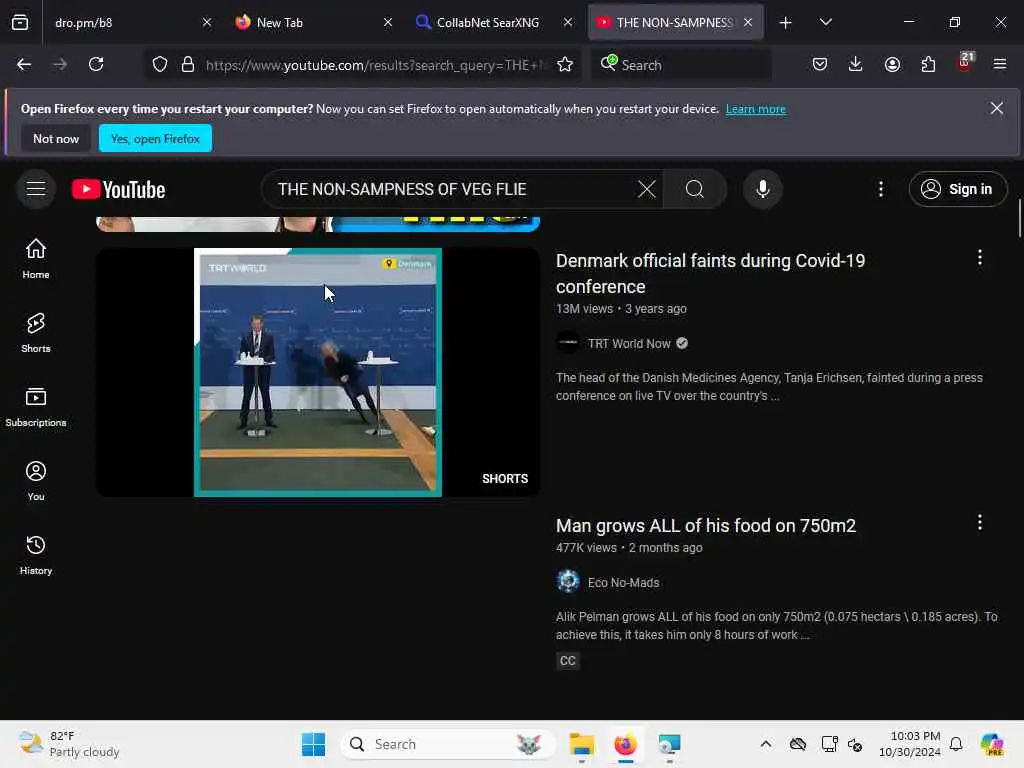Viewport: 1024px width, 768px height.
Task: Click the Windows taskbar Search box
Action: (x=447, y=744)
